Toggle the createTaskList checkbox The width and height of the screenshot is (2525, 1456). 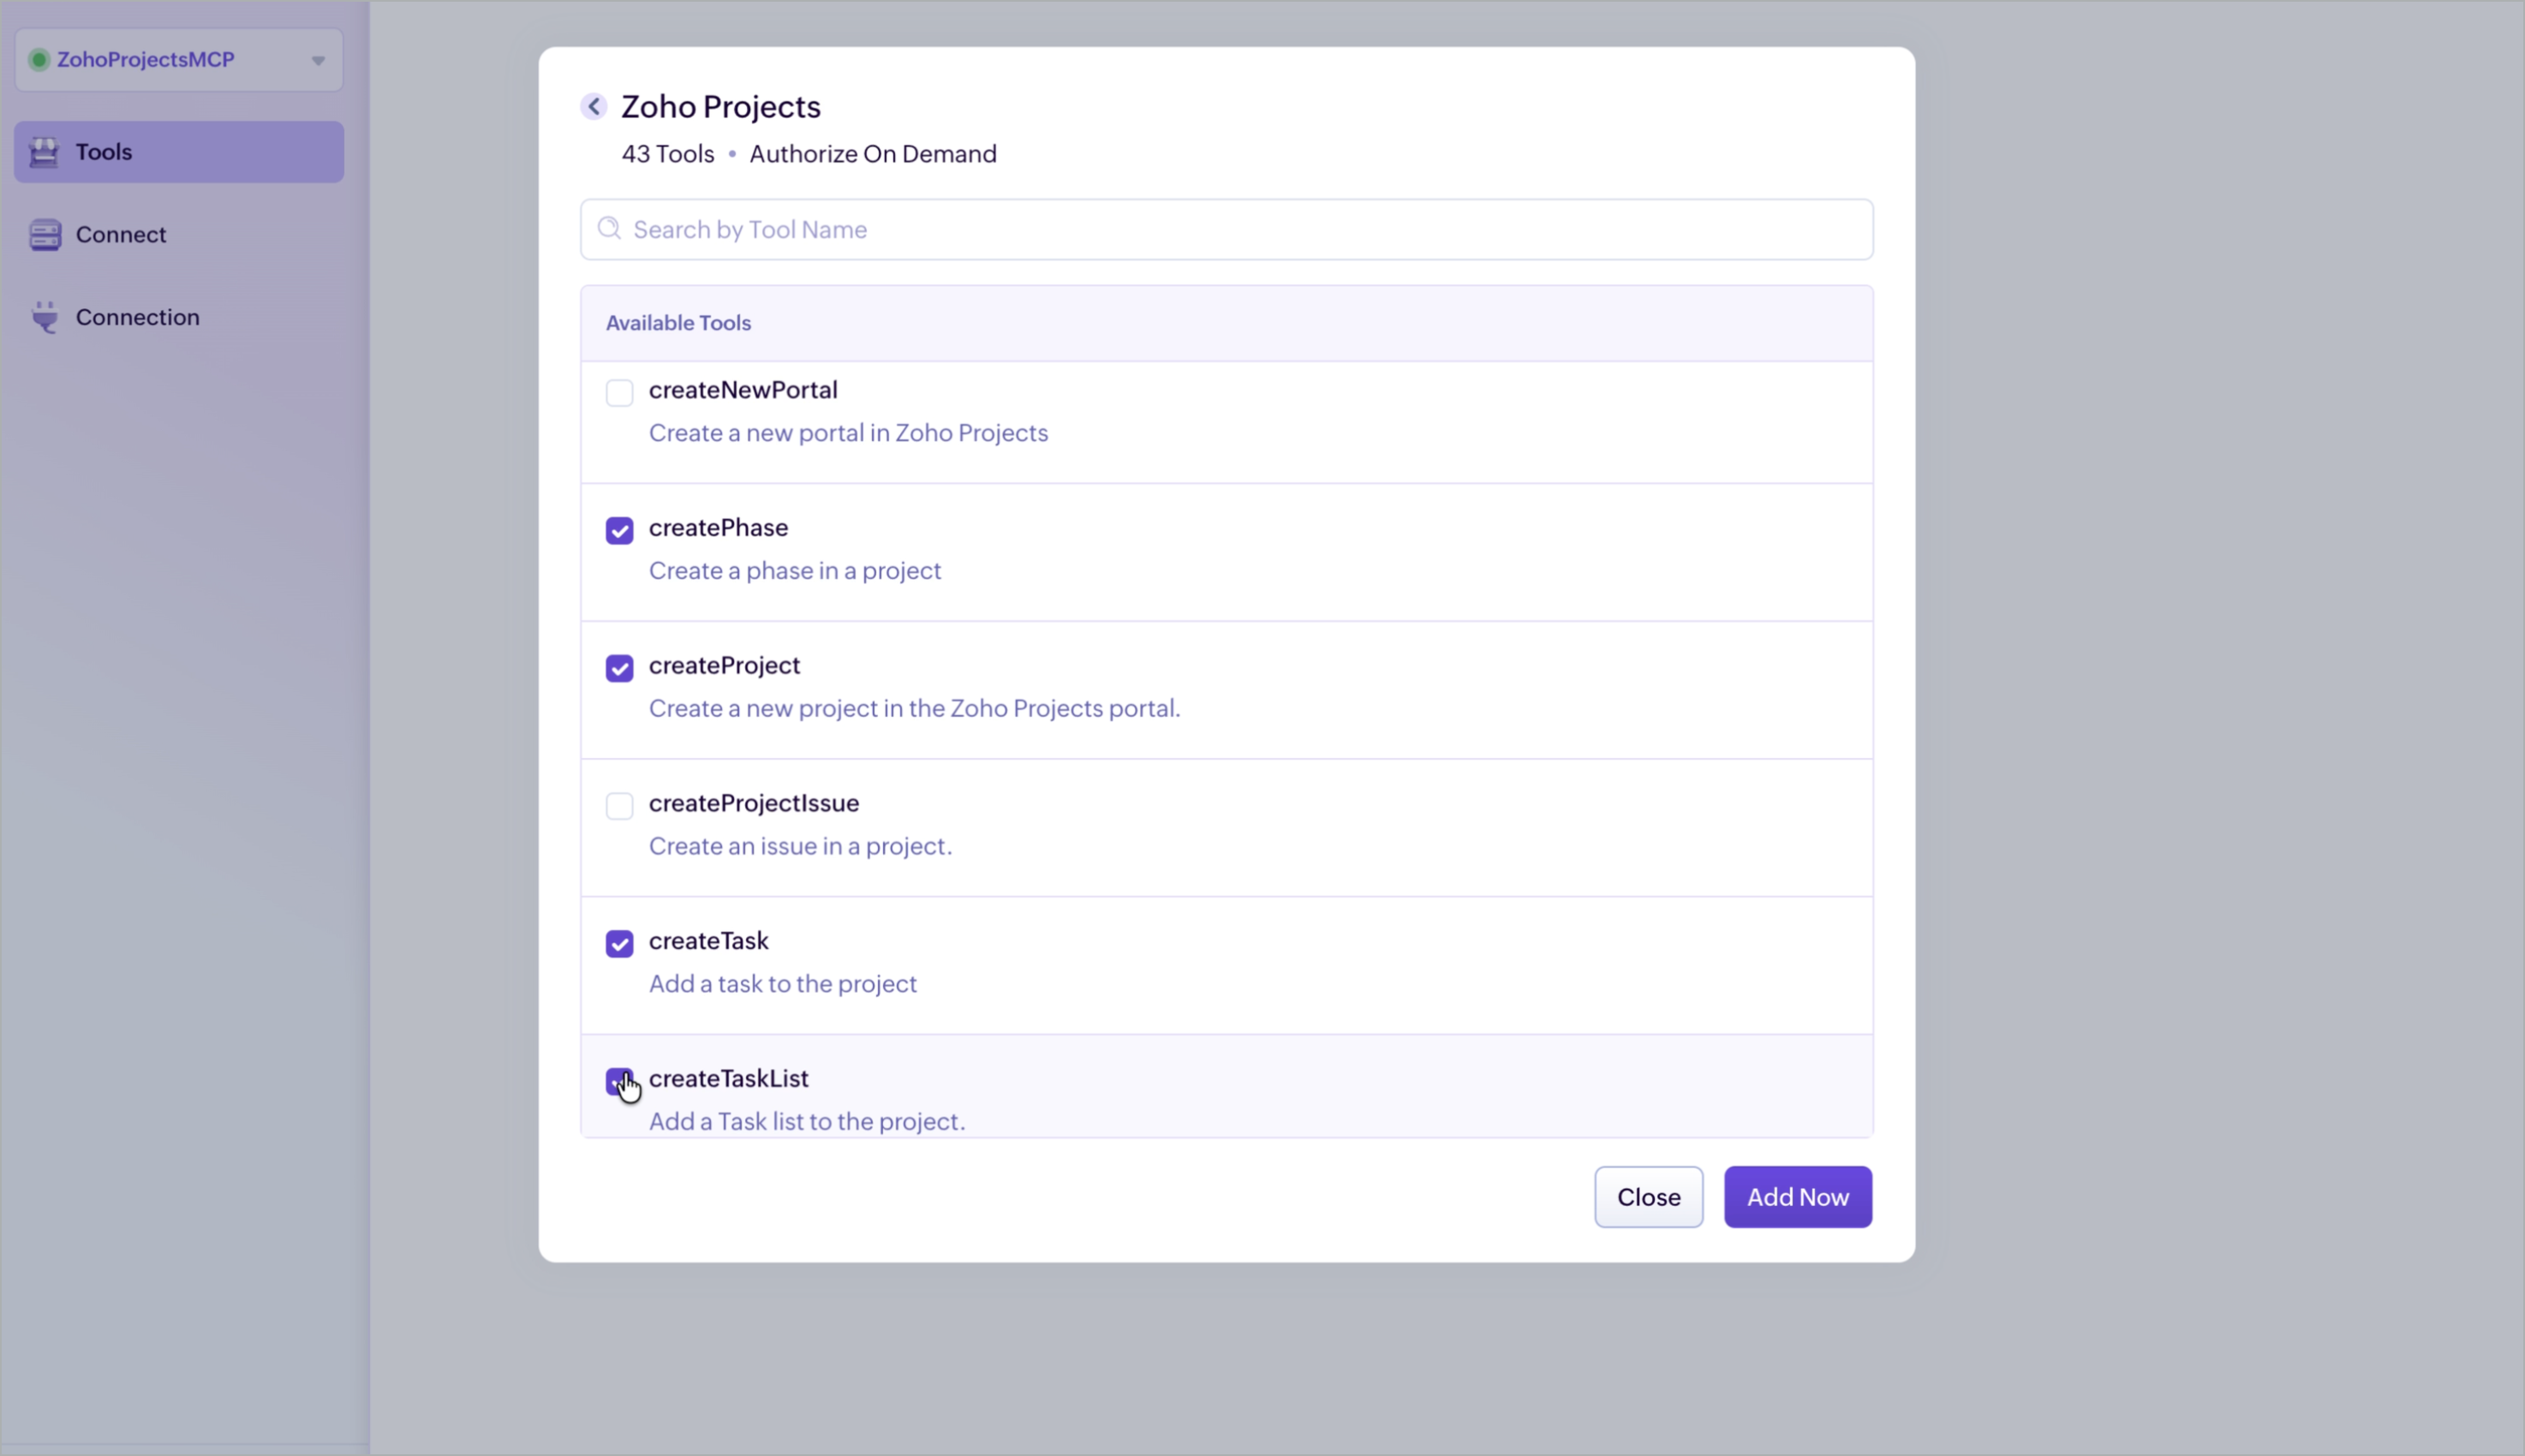pyautogui.click(x=619, y=1081)
